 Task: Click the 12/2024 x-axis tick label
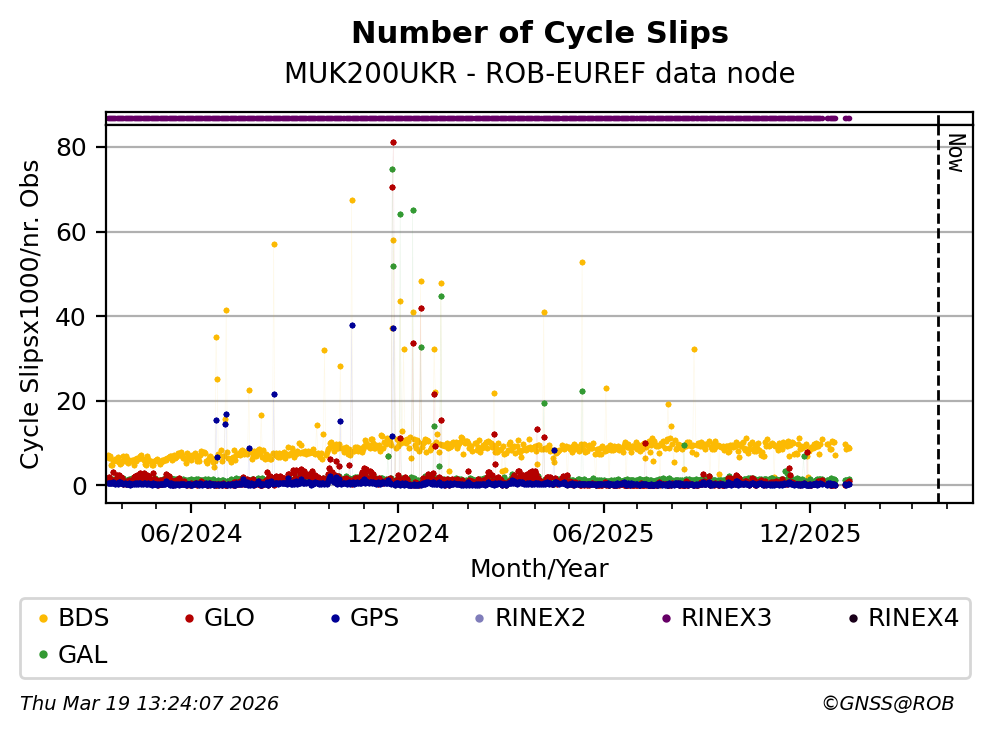click(x=398, y=534)
